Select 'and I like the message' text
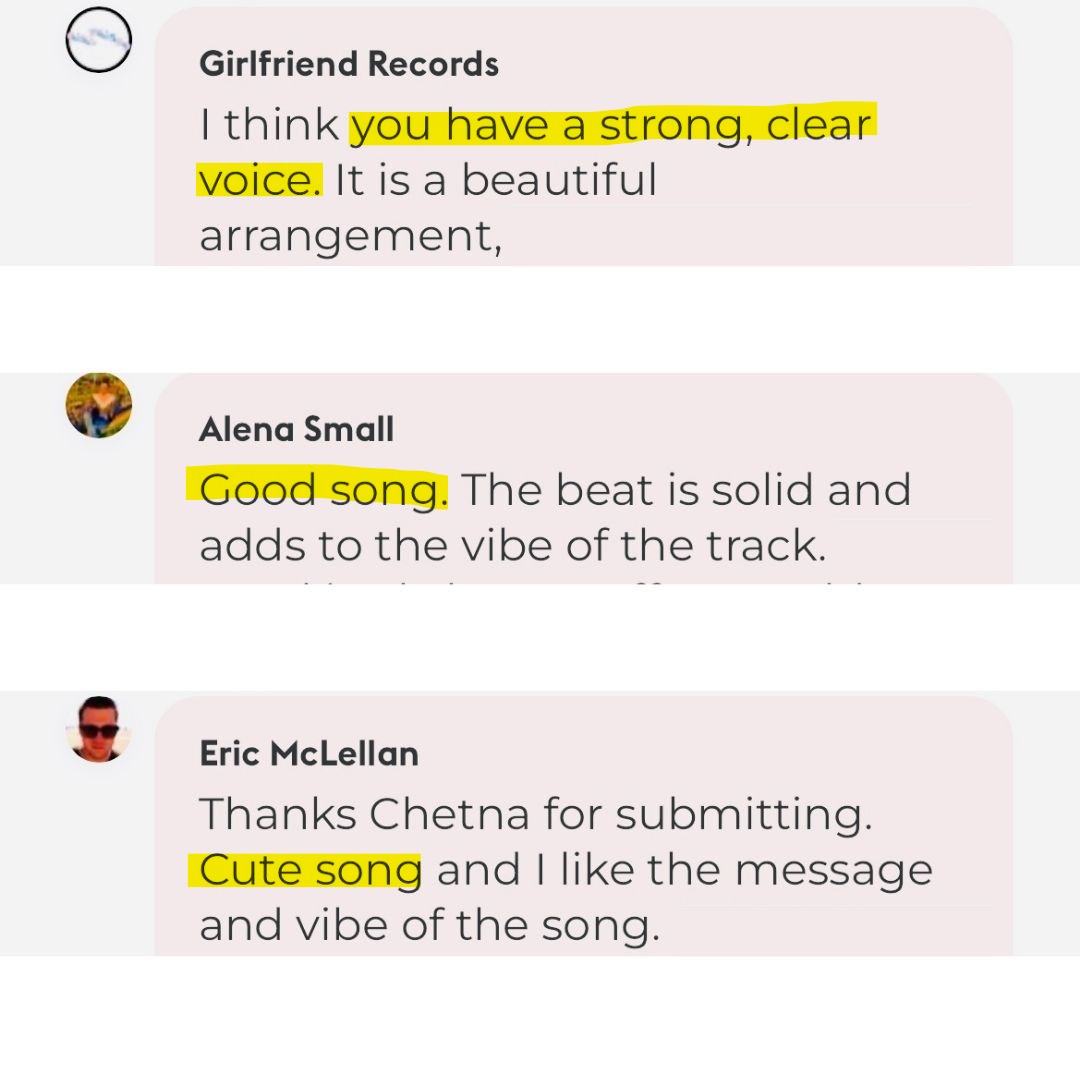This screenshot has width=1080, height=1080. coord(685,869)
